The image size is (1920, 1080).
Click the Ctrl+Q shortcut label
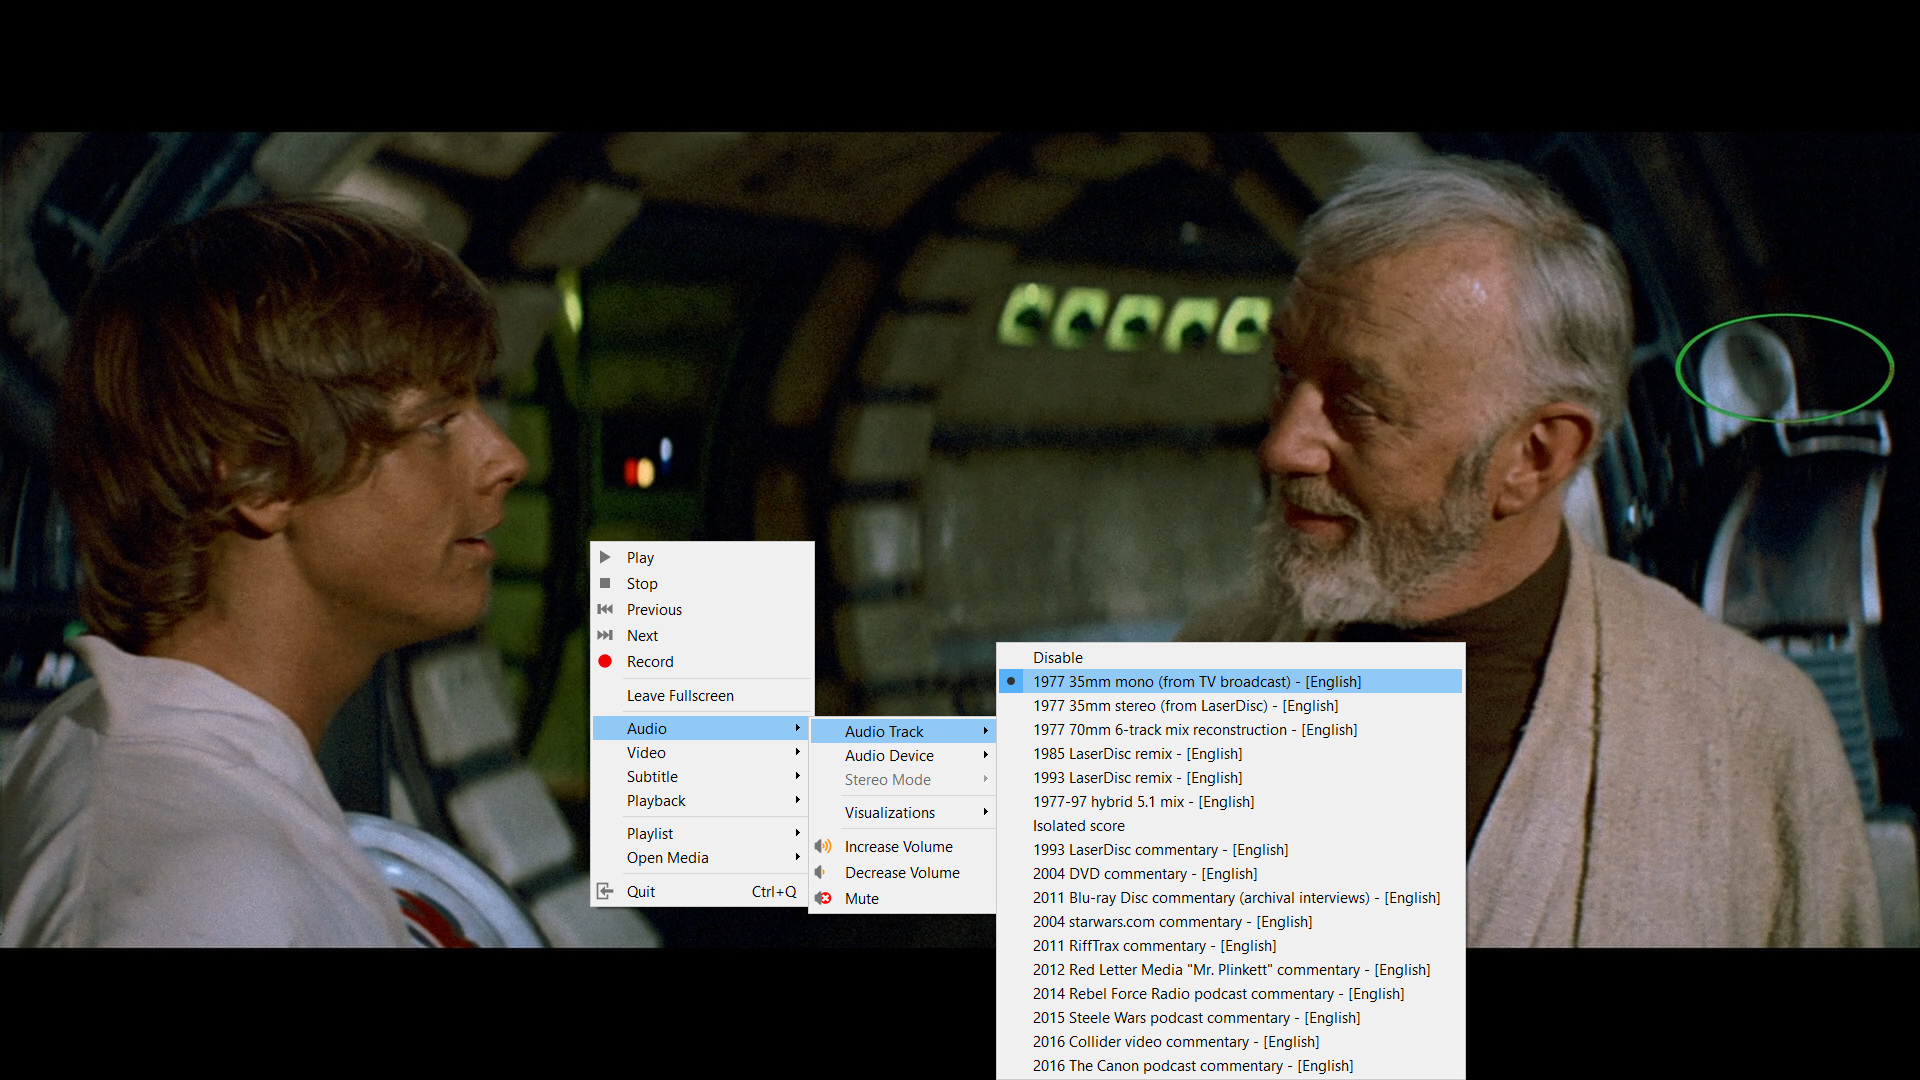point(774,891)
